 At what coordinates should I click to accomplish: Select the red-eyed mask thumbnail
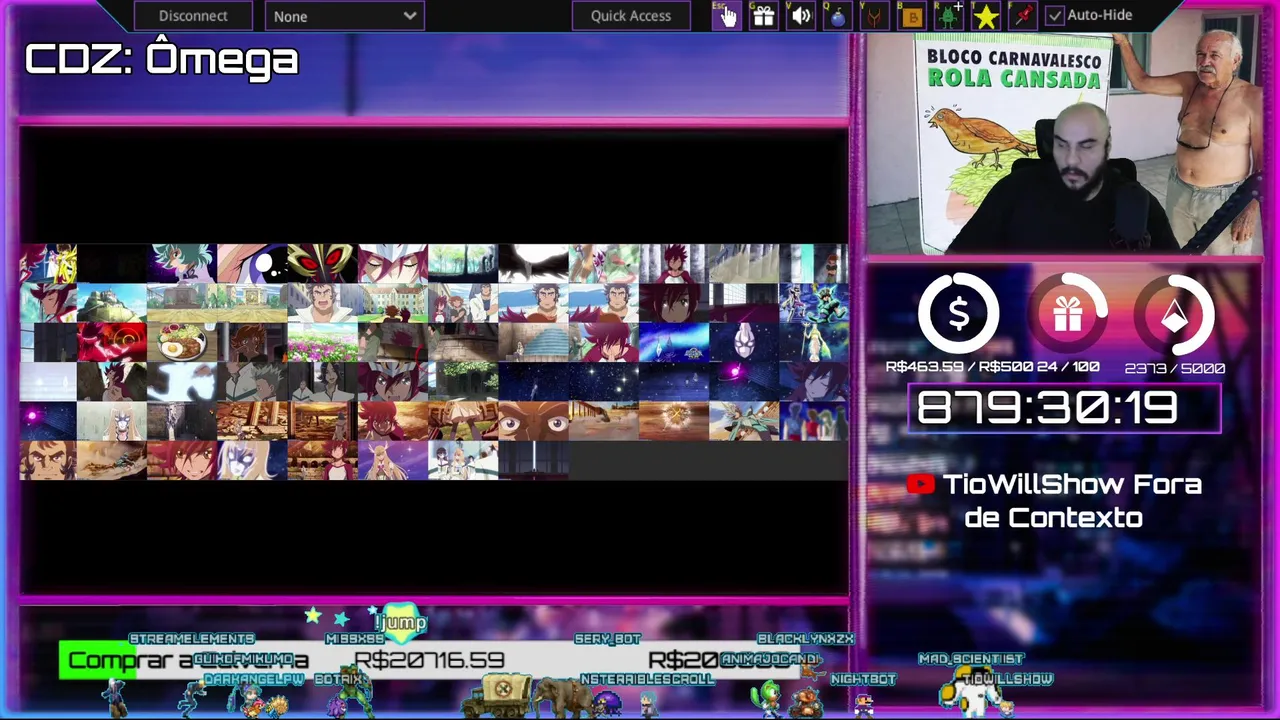point(322,263)
